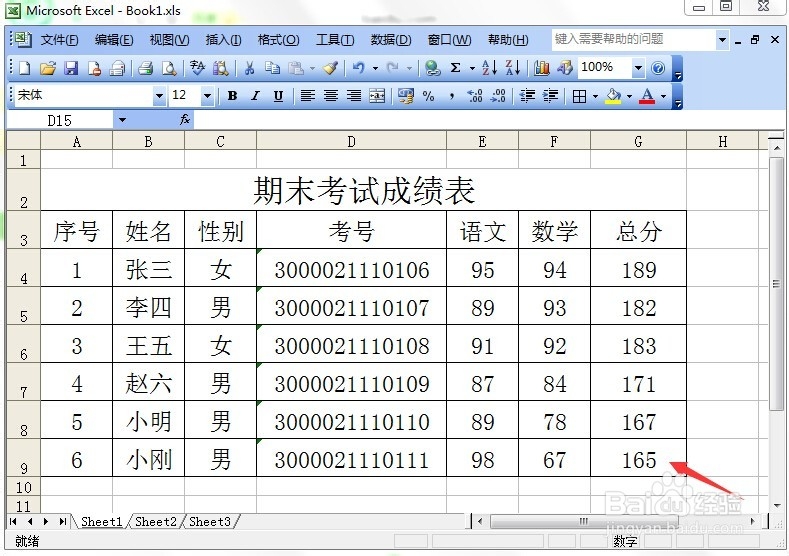Expand the help question box dropdown
Viewport: 789px width, 556px height.
[723, 39]
